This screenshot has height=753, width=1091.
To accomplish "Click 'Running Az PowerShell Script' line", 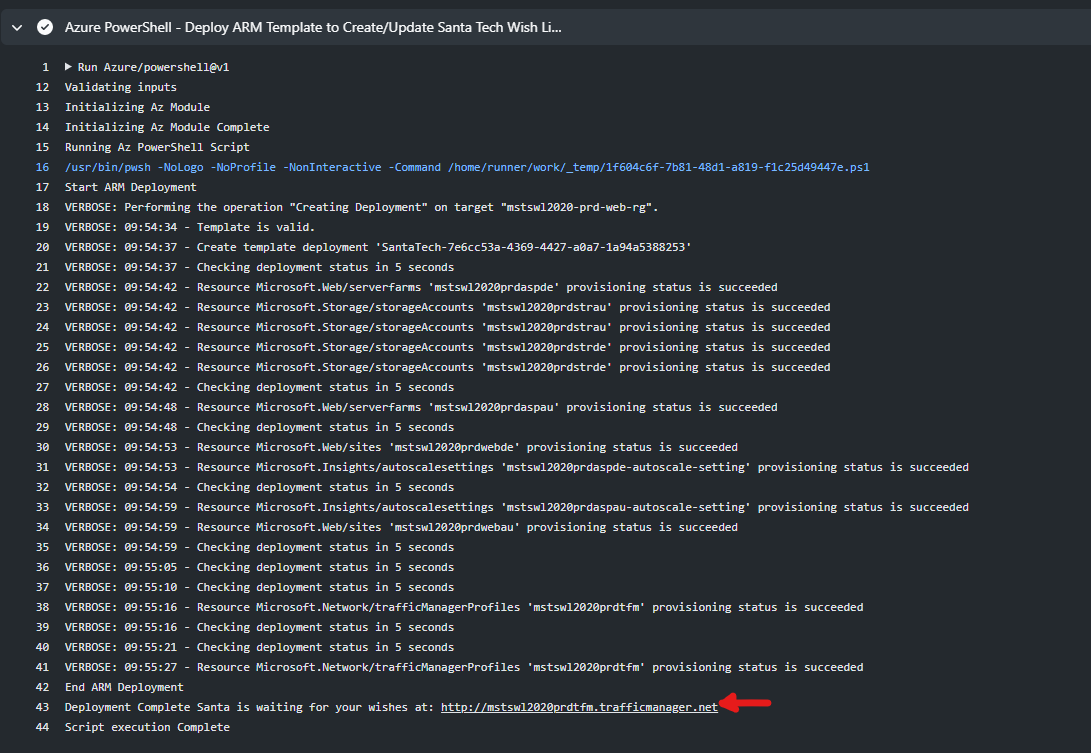I will pos(157,148).
